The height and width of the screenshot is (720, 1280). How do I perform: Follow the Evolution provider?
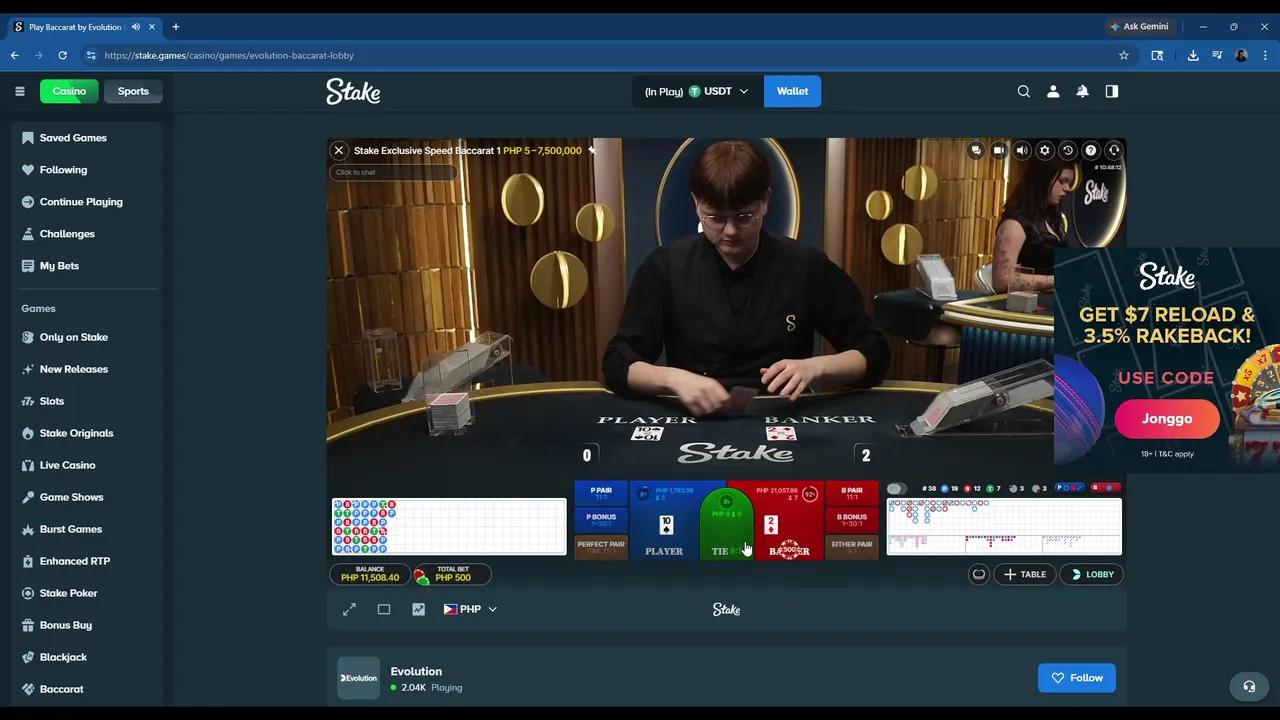point(1077,678)
